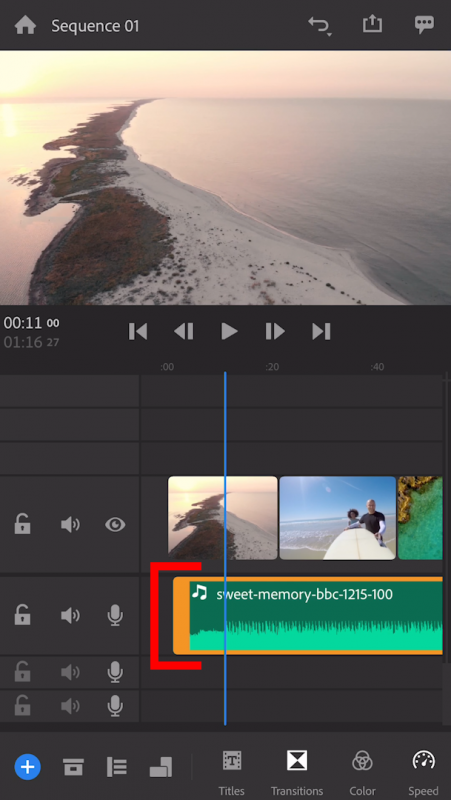Select the sweet-memory-bbc-1215-100 audio clip
This screenshot has height=800, width=451.
[308, 616]
